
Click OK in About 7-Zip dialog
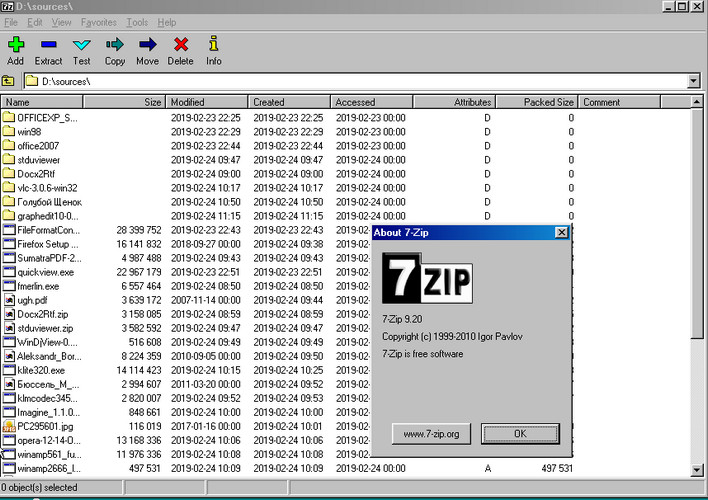click(x=520, y=434)
